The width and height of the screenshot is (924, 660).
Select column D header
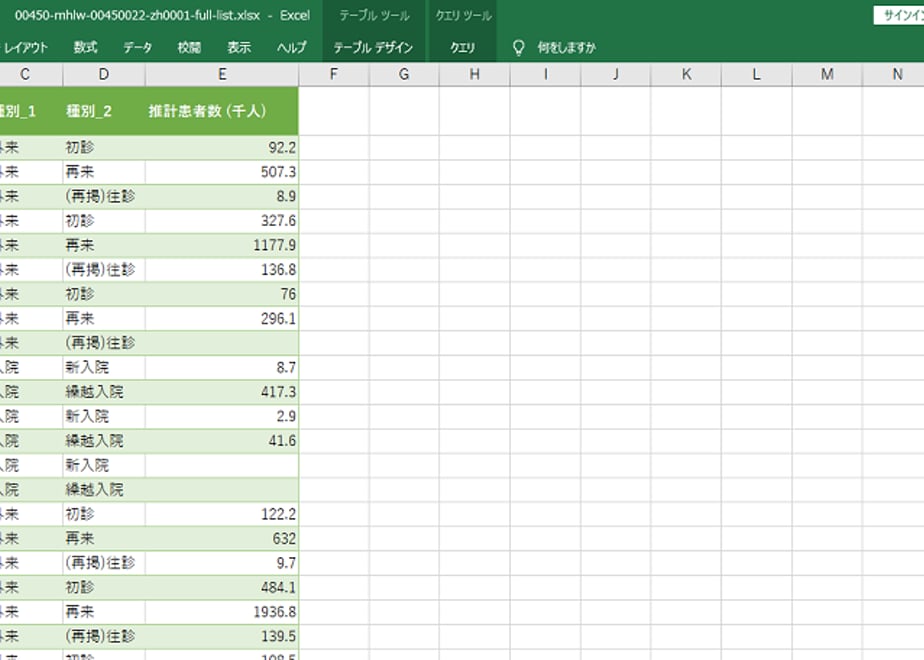(104, 74)
